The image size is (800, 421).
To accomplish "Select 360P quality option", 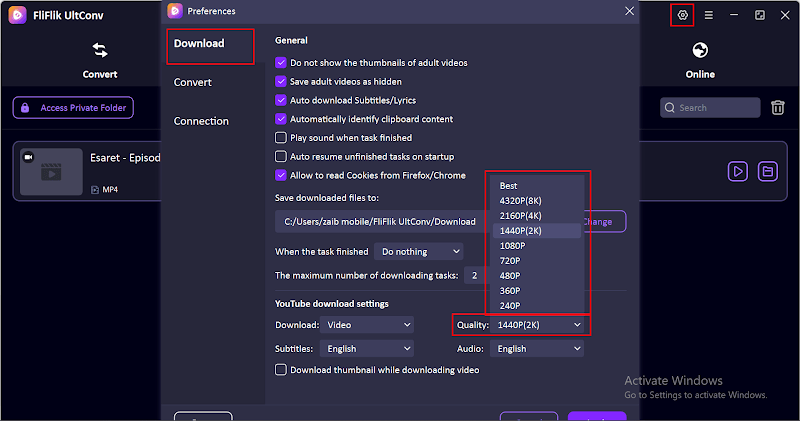I will (x=537, y=290).
